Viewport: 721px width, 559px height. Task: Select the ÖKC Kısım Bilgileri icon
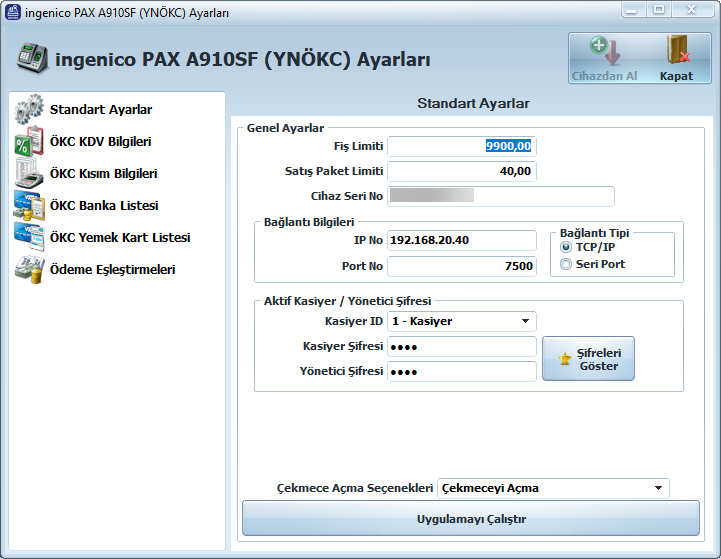[x=28, y=173]
